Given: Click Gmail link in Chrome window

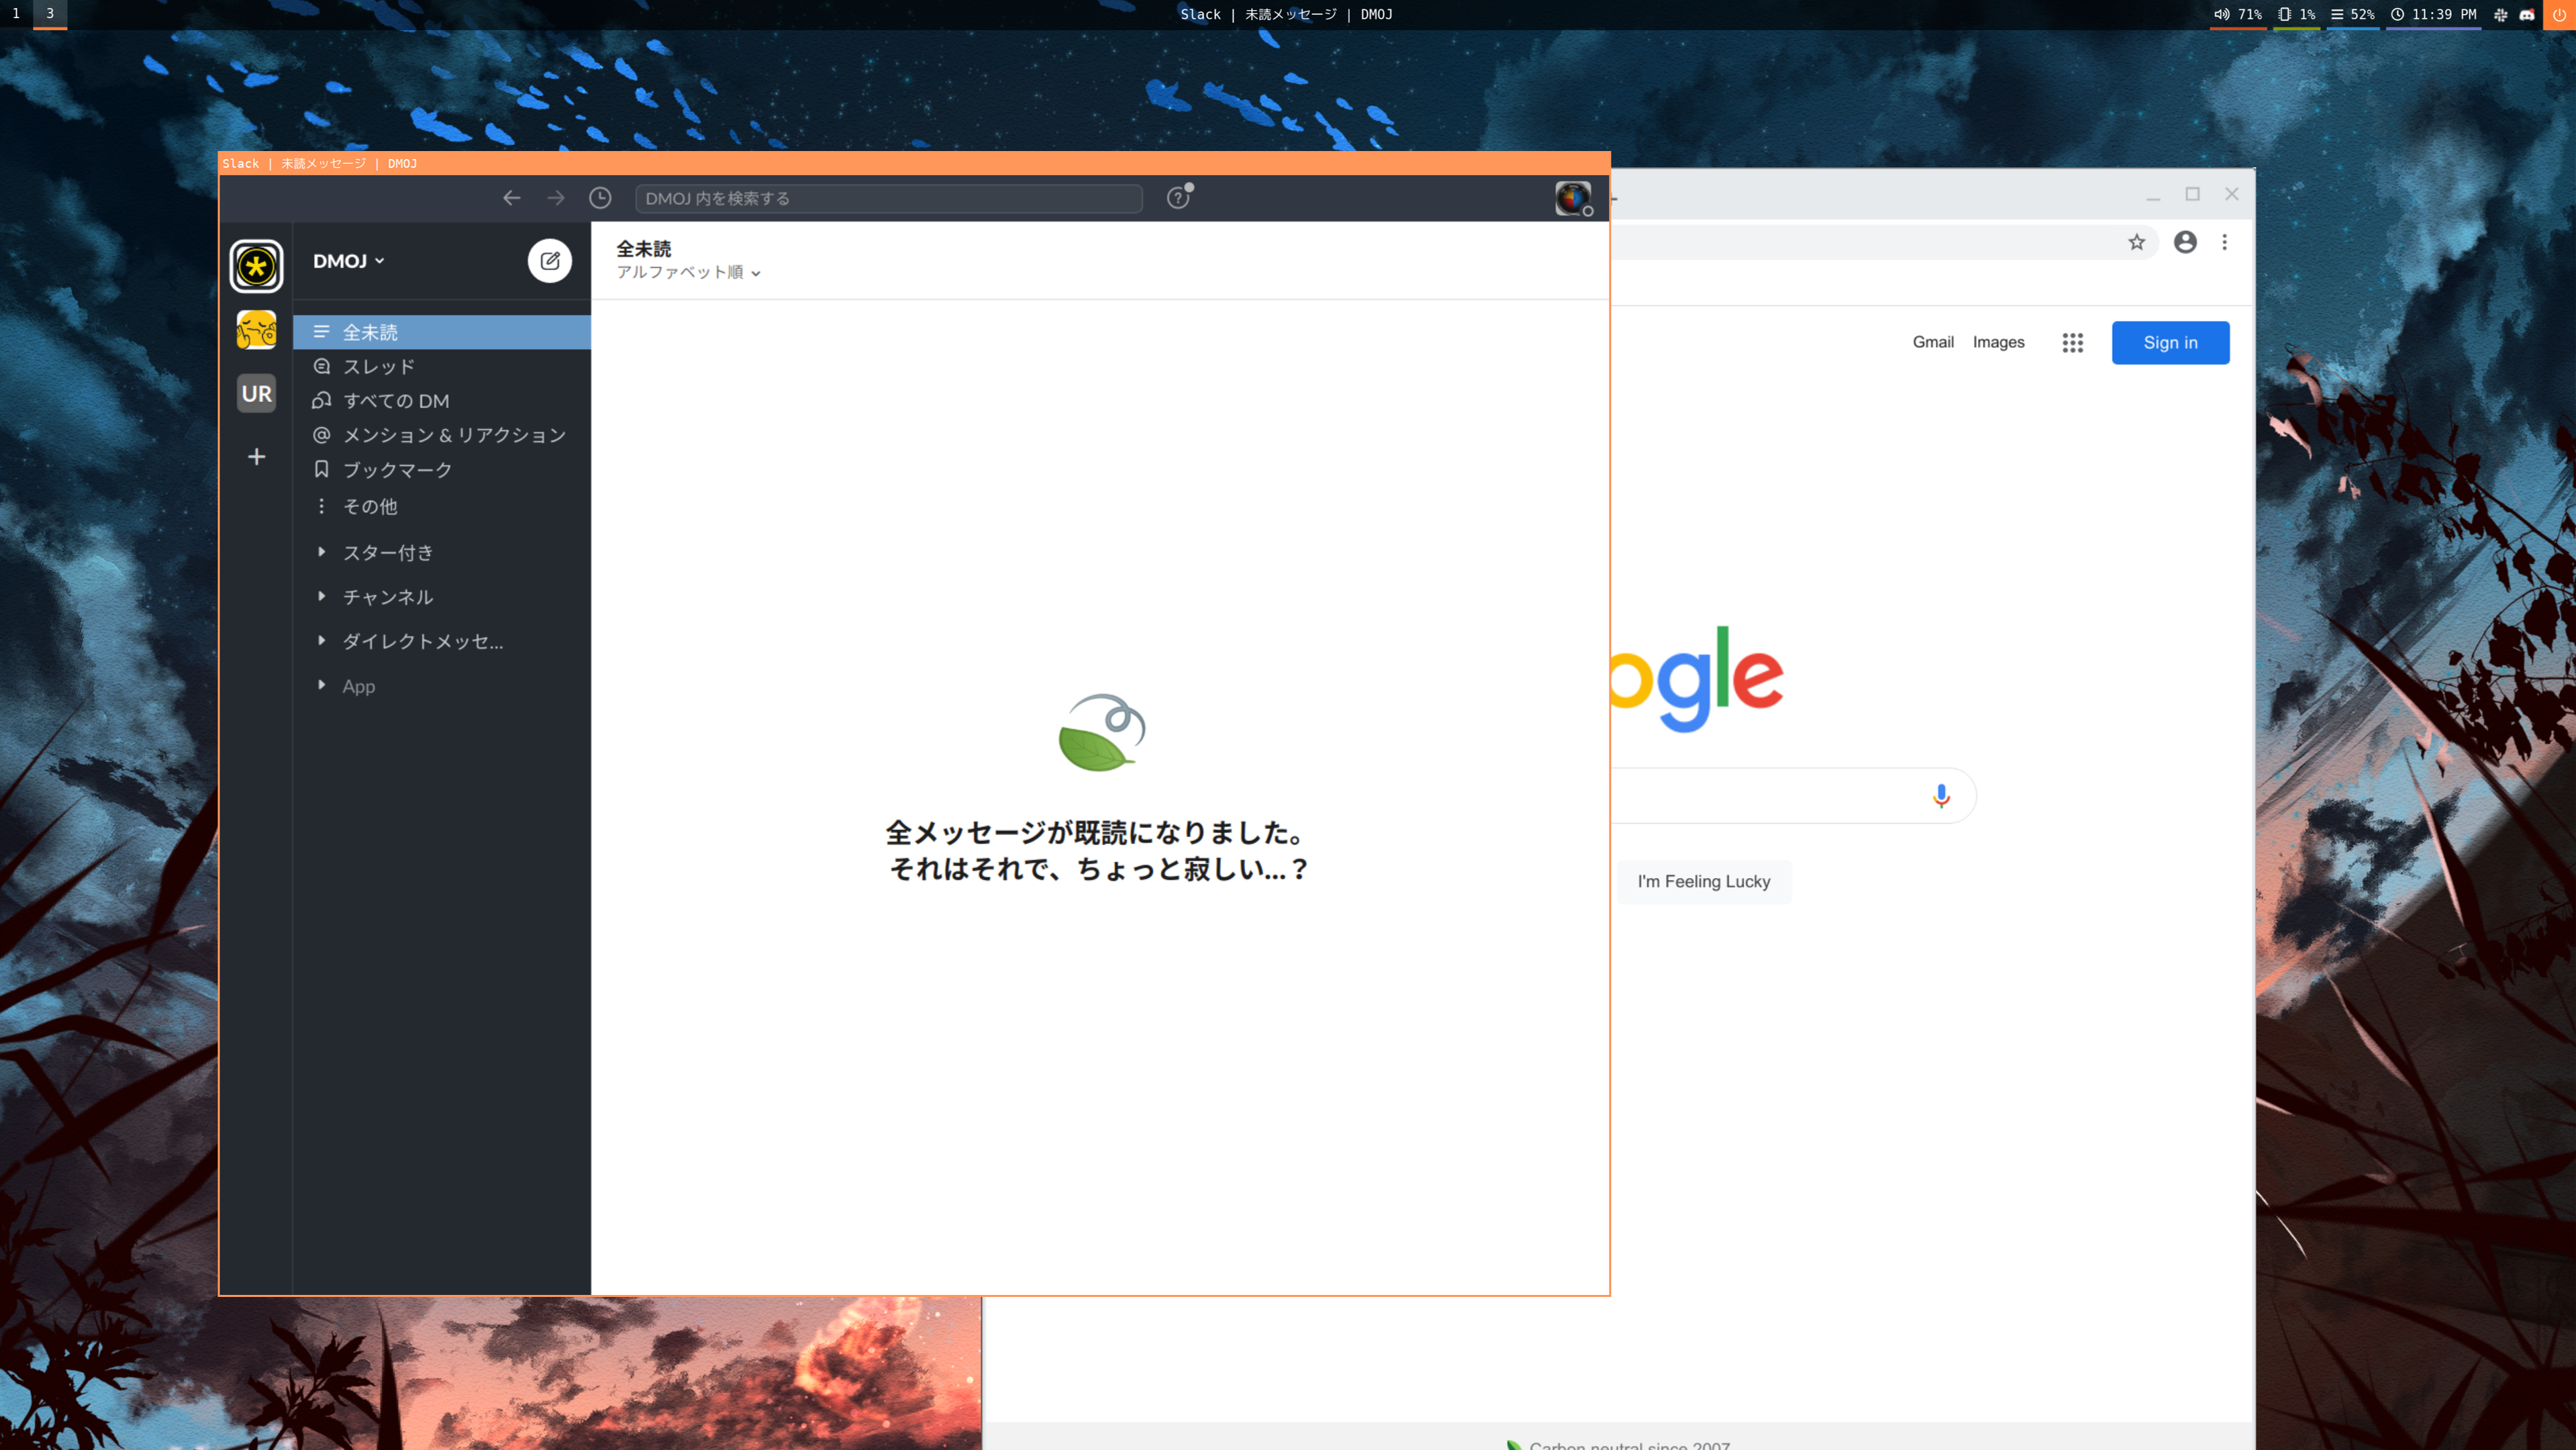Looking at the screenshot, I should coord(1933,342).
